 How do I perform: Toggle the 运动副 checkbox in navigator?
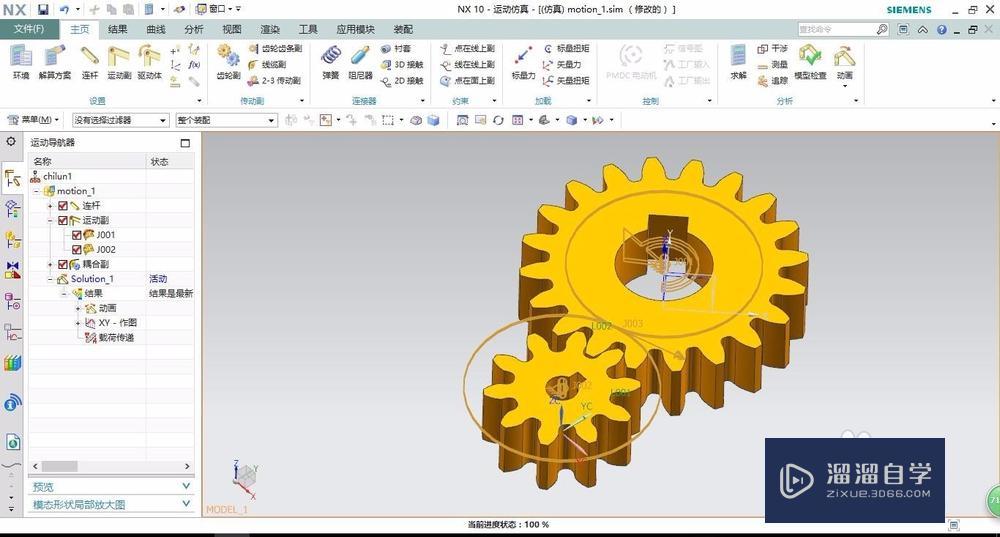tap(62, 220)
